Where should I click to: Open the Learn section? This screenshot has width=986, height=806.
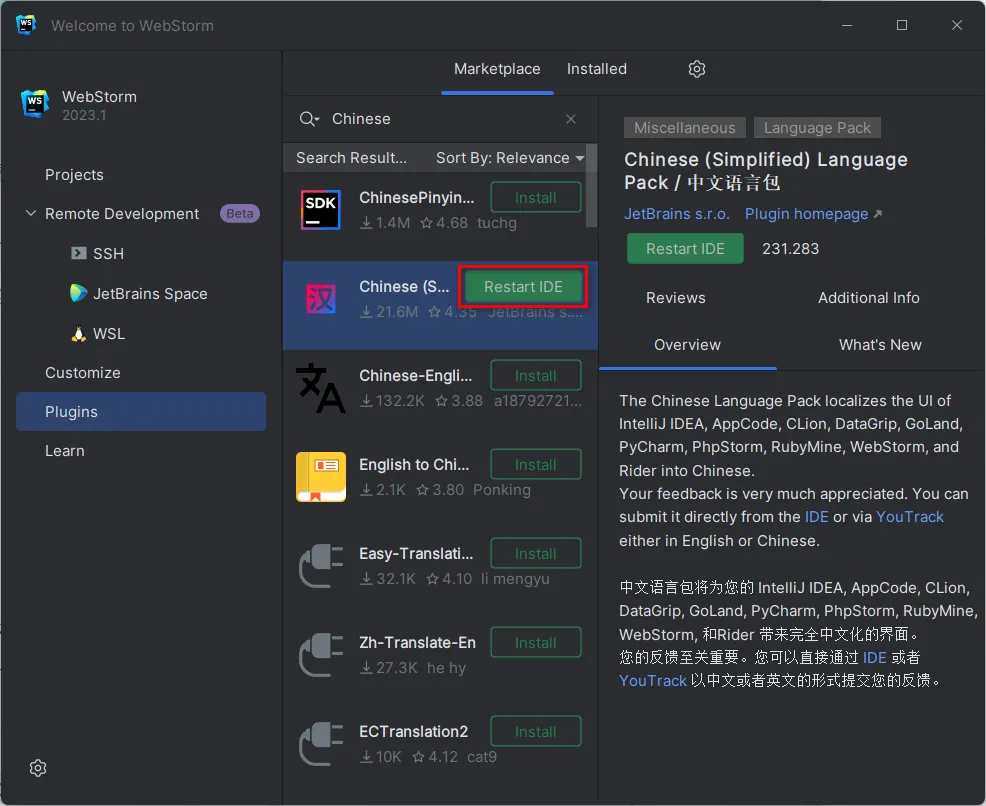tap(64, 451)
